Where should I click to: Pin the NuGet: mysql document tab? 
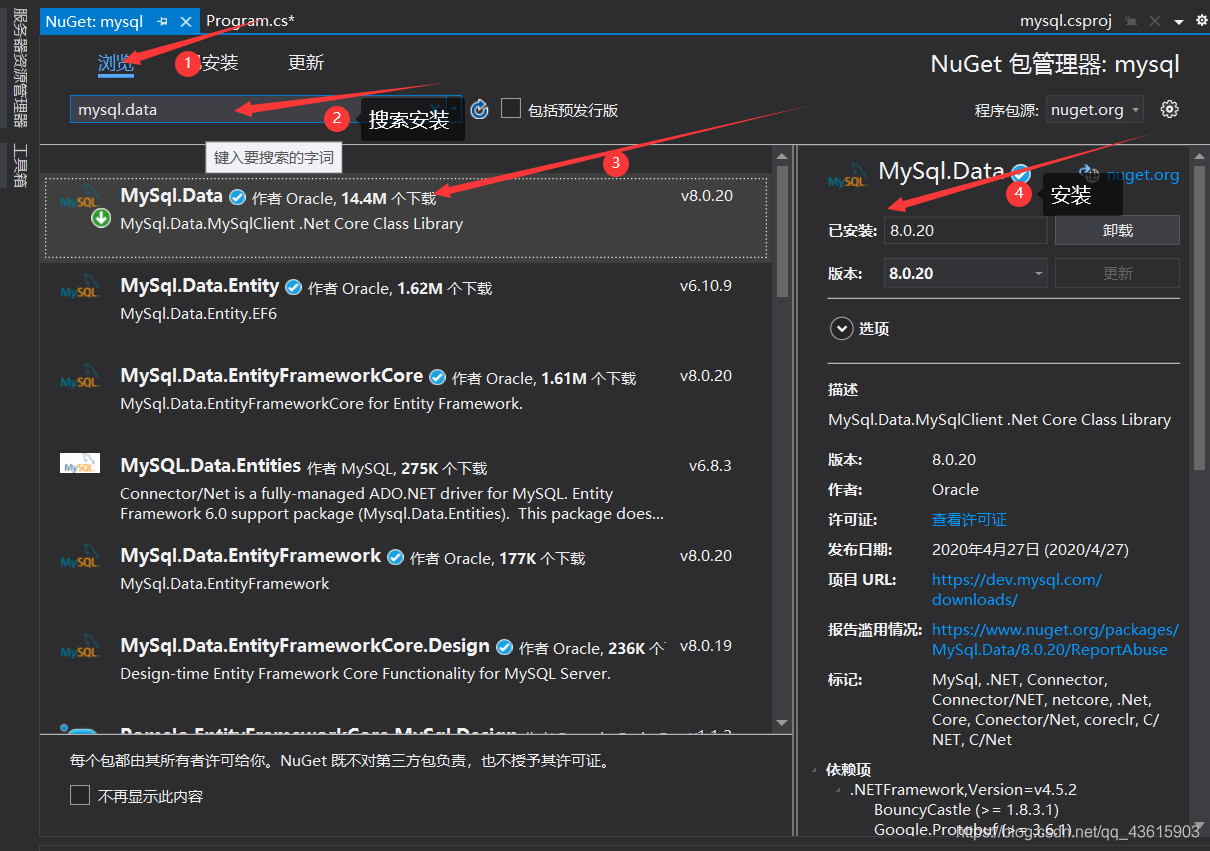(x=163, y=21)
